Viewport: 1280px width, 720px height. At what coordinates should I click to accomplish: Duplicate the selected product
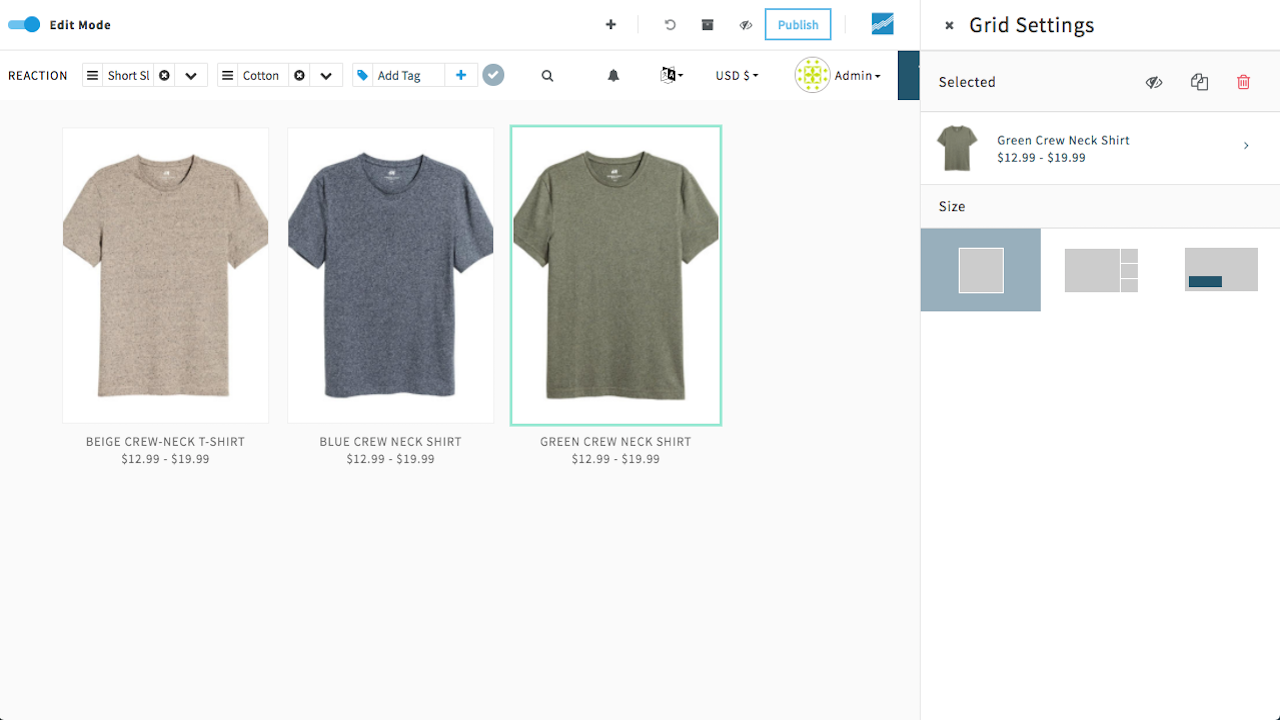tap(1200, 82)
